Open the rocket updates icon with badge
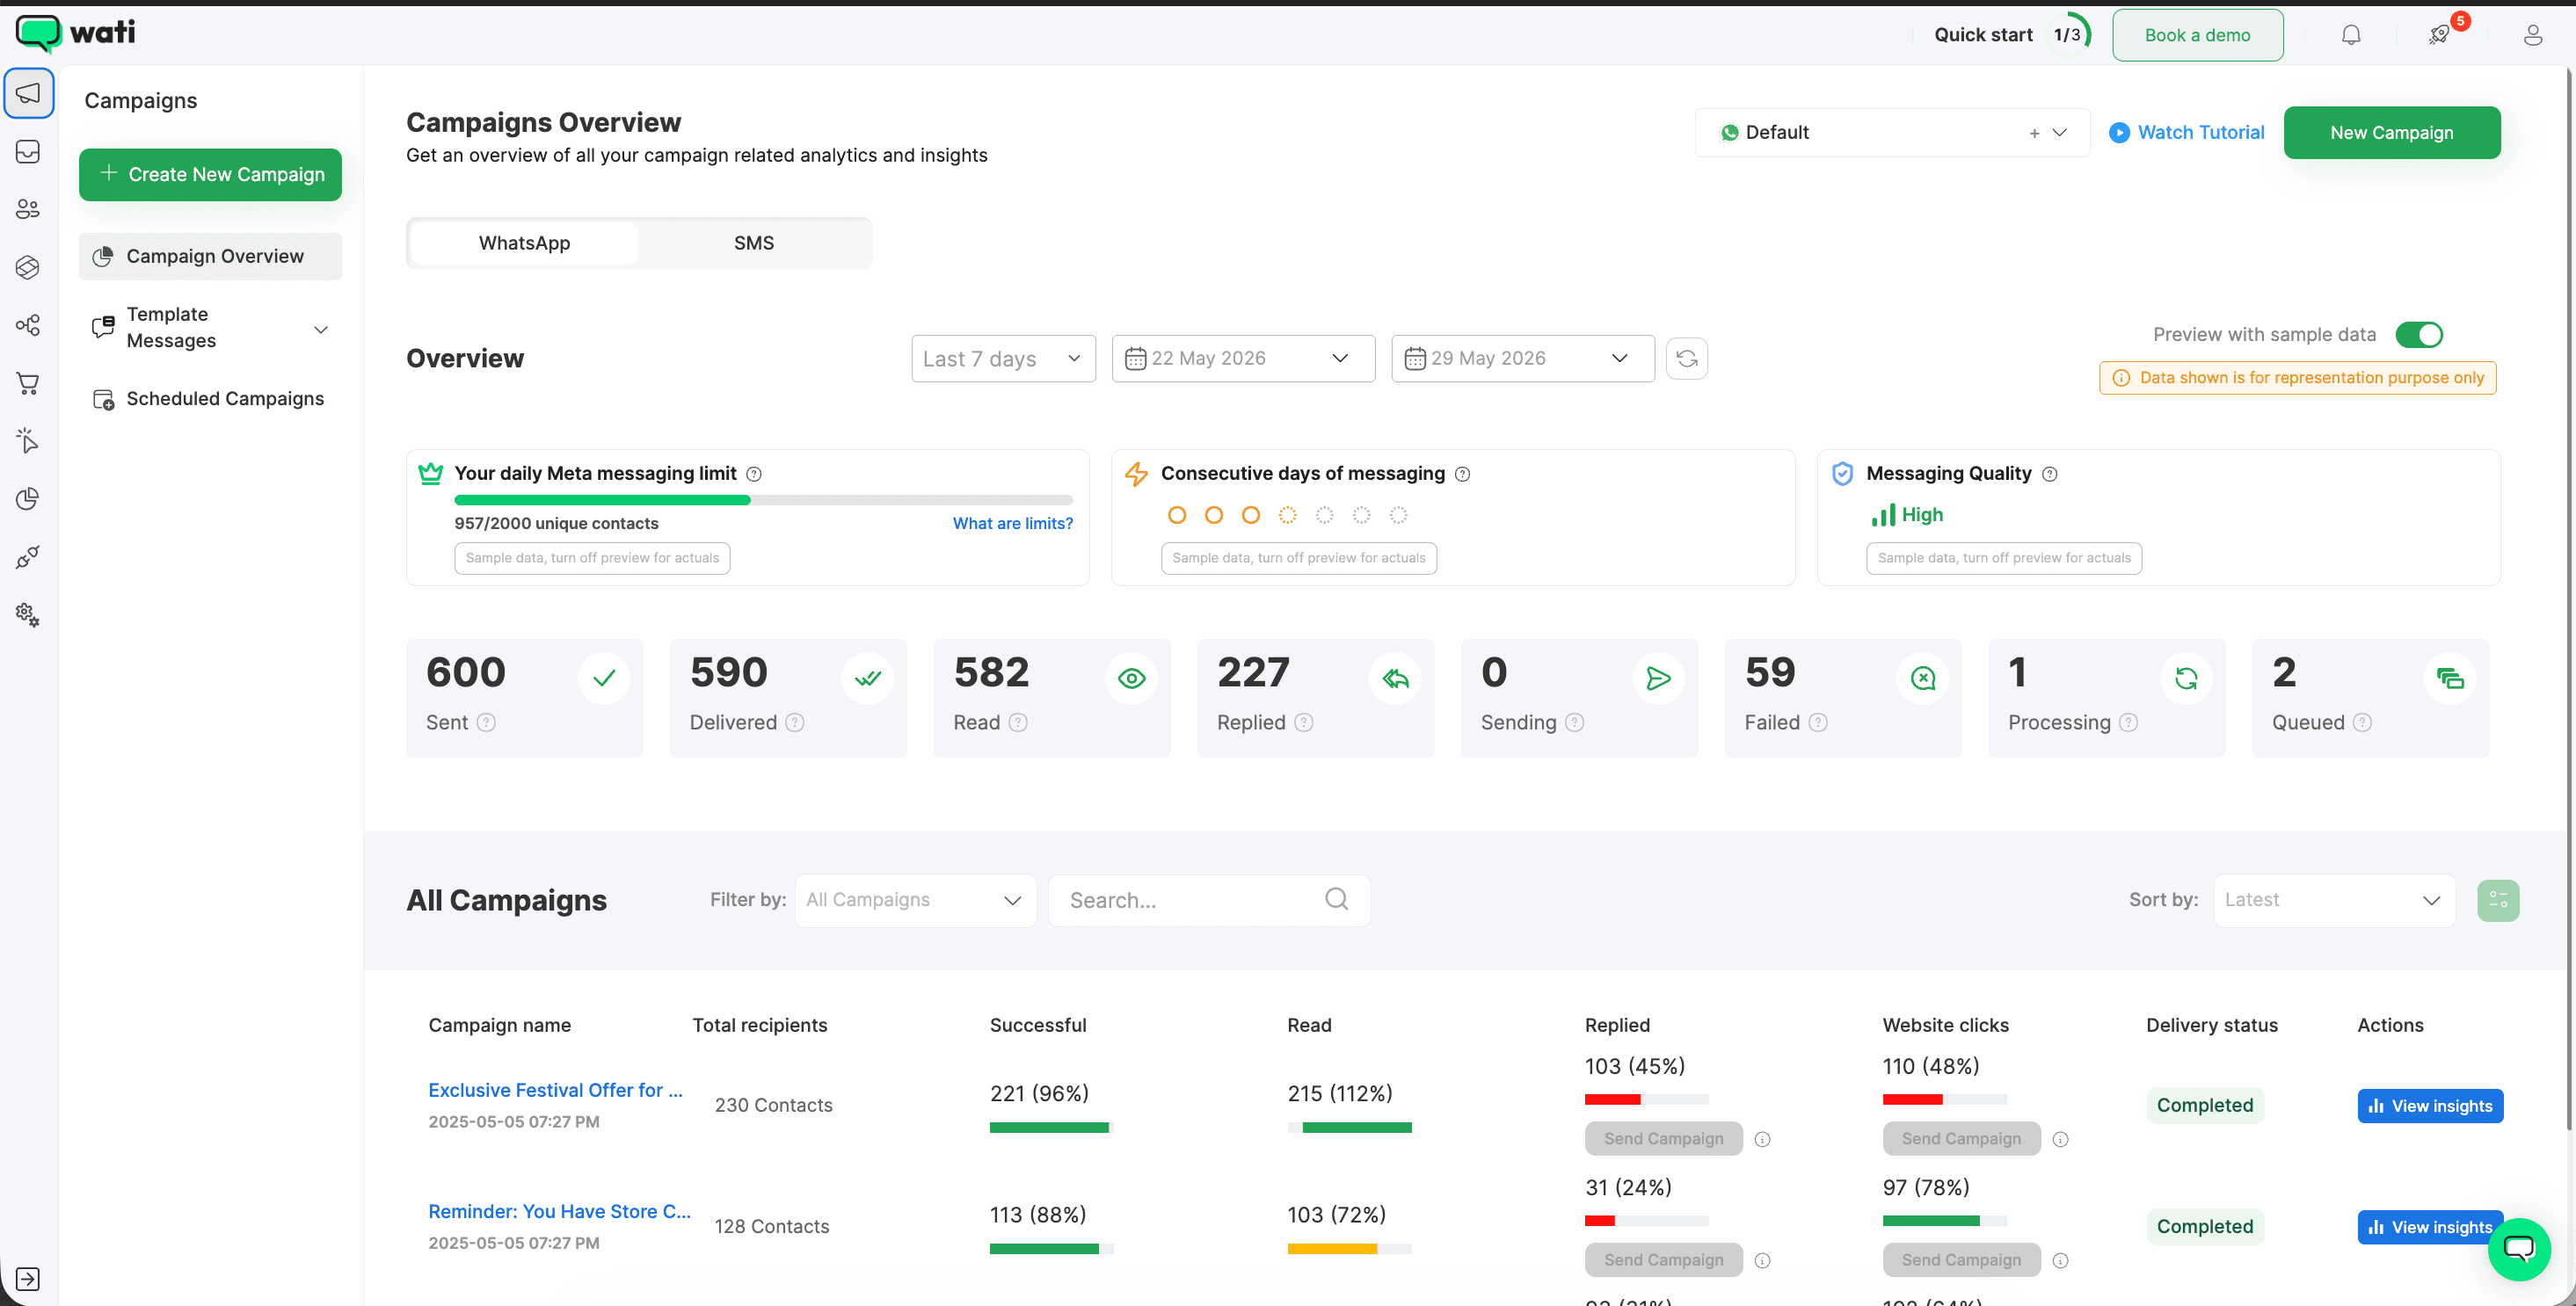Image resolution: width=2576 pixels, height=1306 pixels. click(2439, 35)
